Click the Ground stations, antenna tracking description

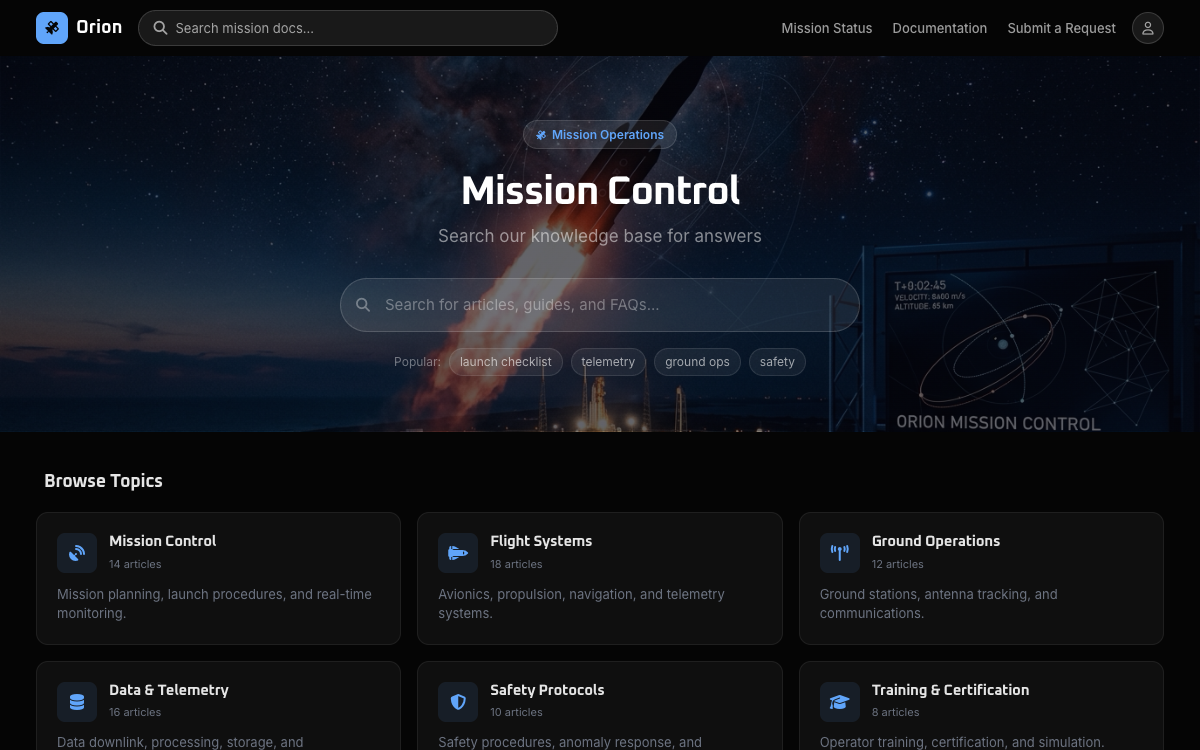[938, 604]
